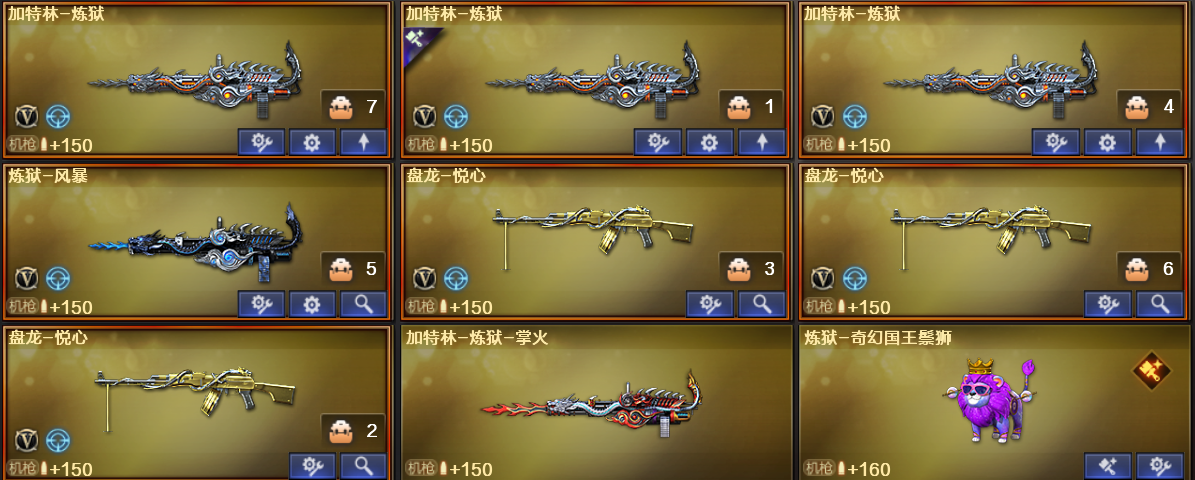Click upgrade arrow on bag 4 加特林-炼狱

click(1160, 142)
